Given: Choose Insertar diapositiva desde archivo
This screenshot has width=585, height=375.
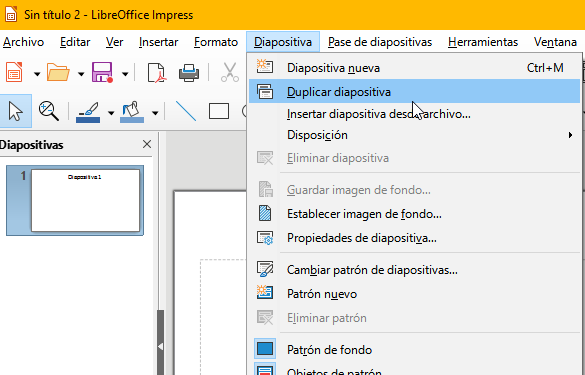Looking at the screenshot, I should pos(414,114).
